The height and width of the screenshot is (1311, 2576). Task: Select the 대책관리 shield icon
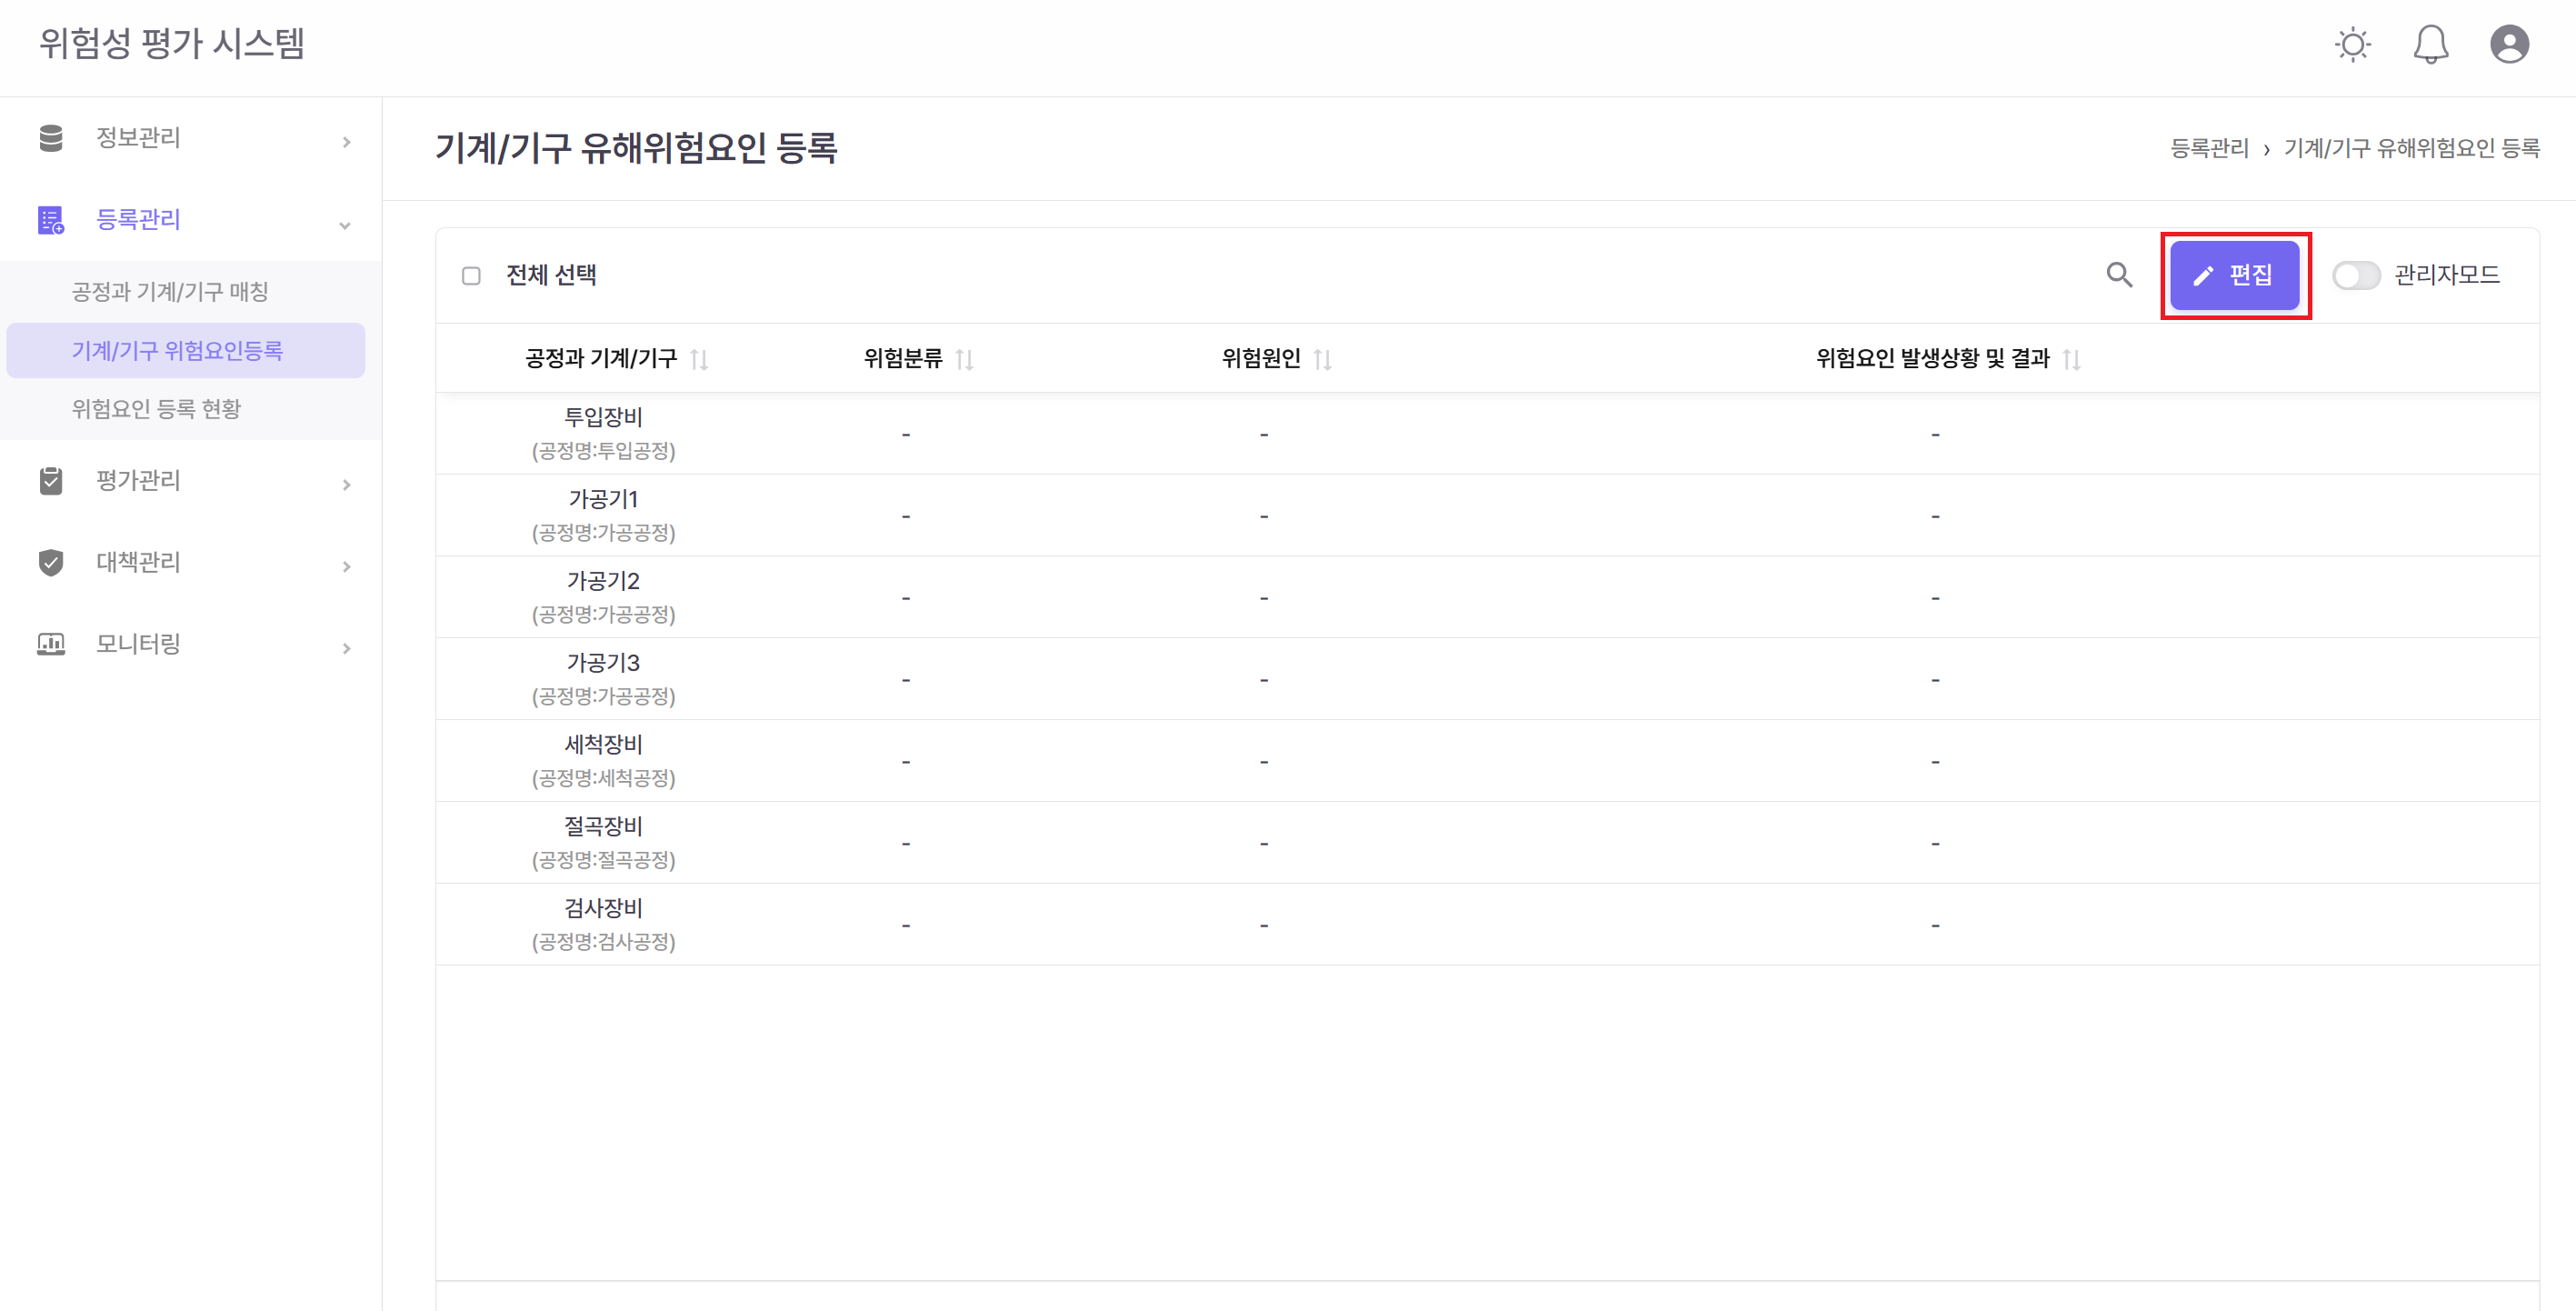point(51,563)
